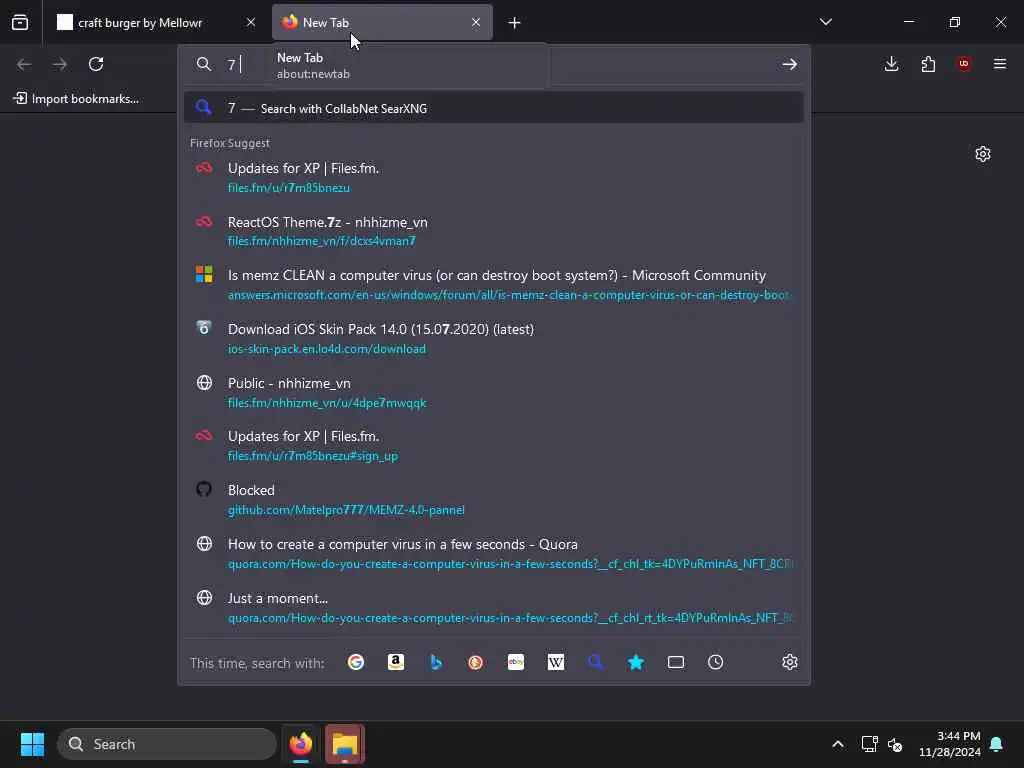This screenshot has height=768, width=1024.
Task: Click the taskbar Search box
Action: (x=167, y=744)
